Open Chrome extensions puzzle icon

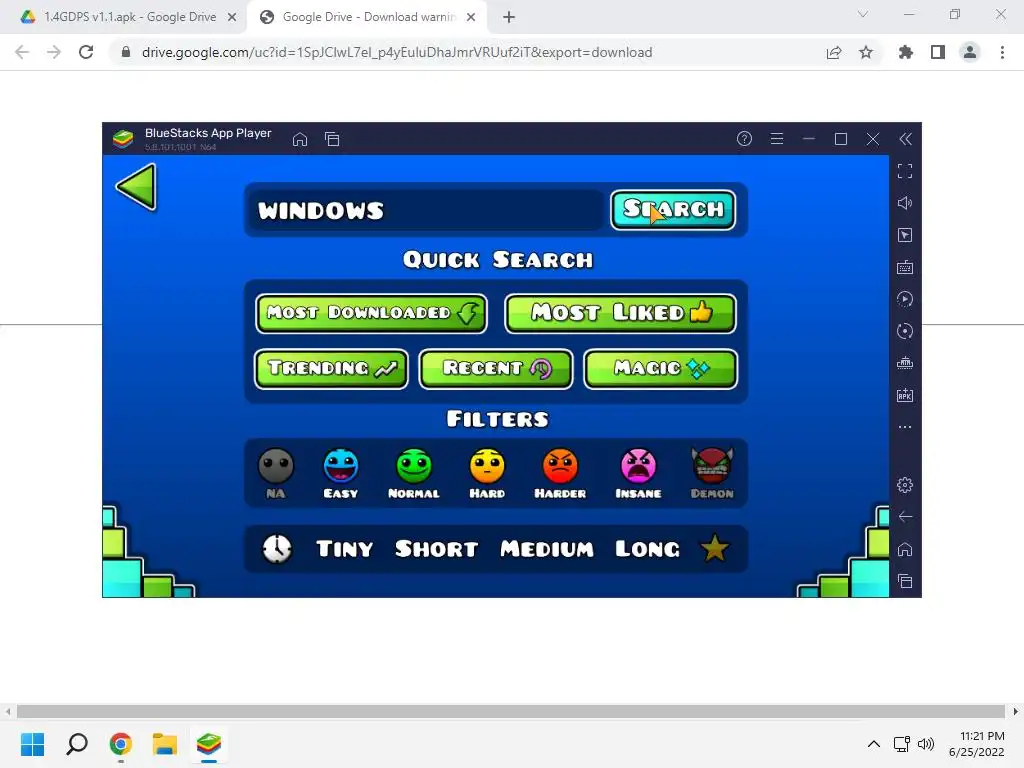click(x=906, y=52)
